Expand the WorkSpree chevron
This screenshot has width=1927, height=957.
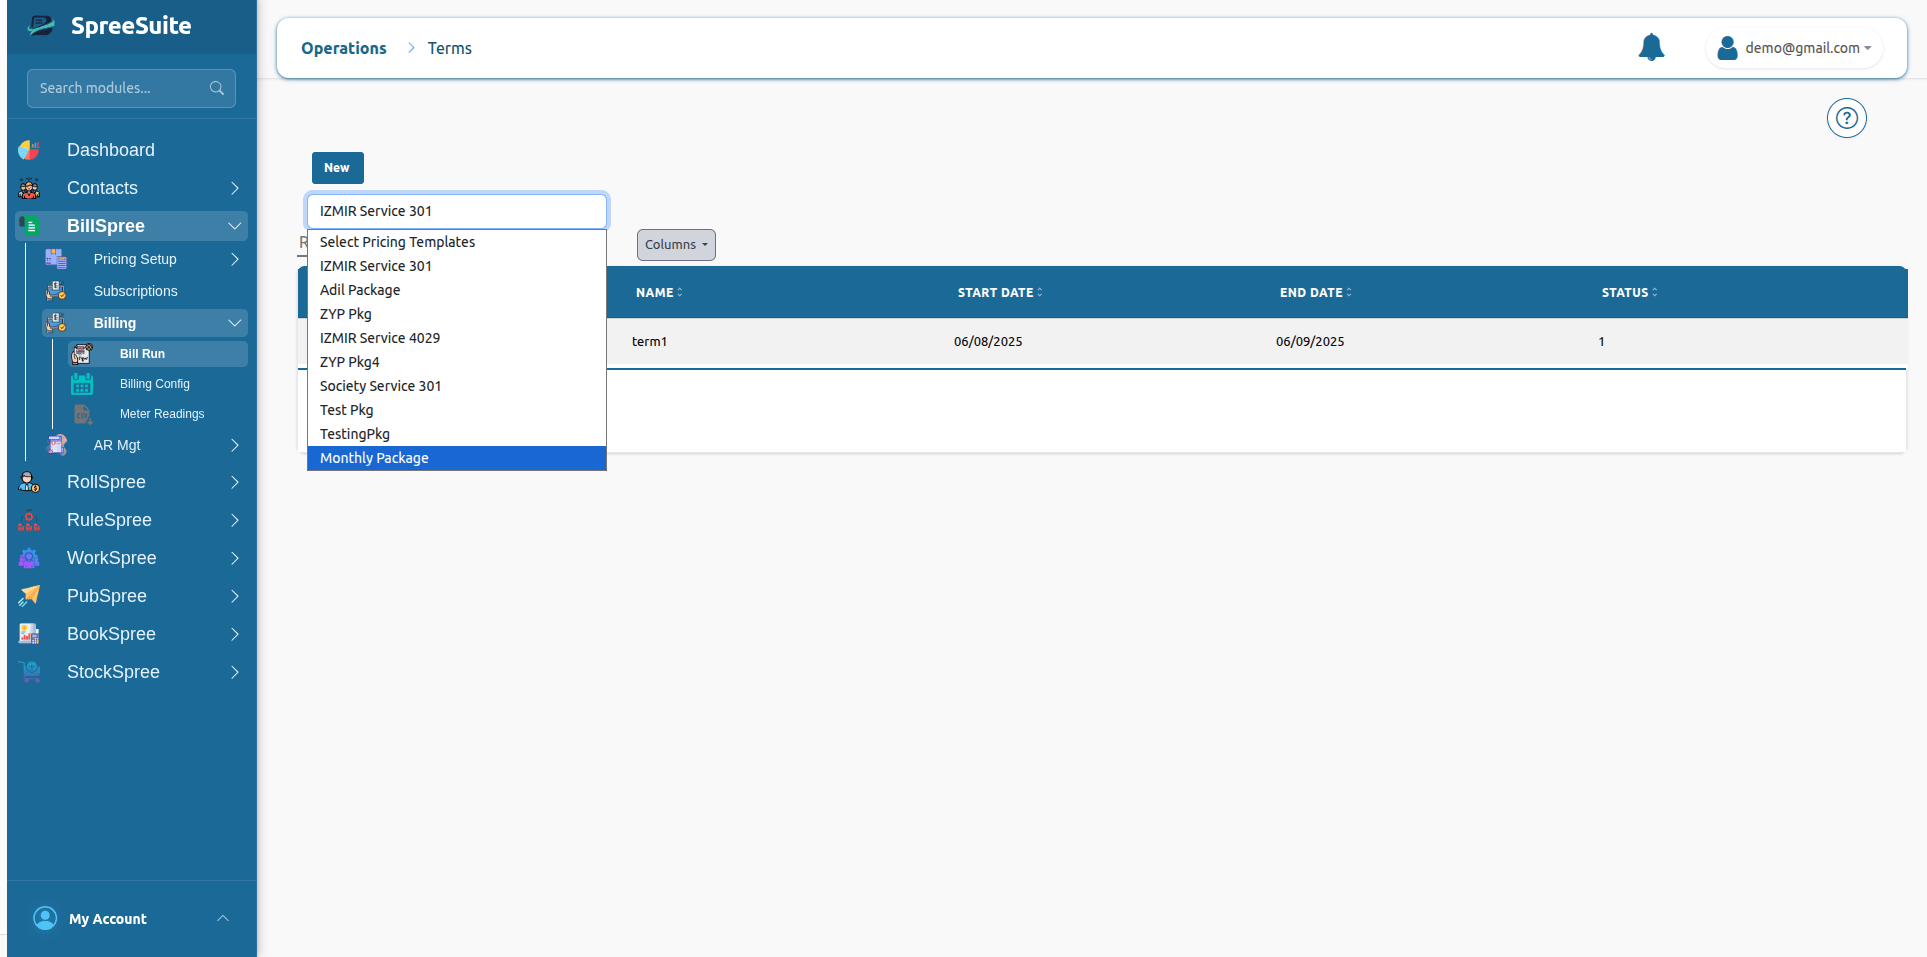(235, 558)
